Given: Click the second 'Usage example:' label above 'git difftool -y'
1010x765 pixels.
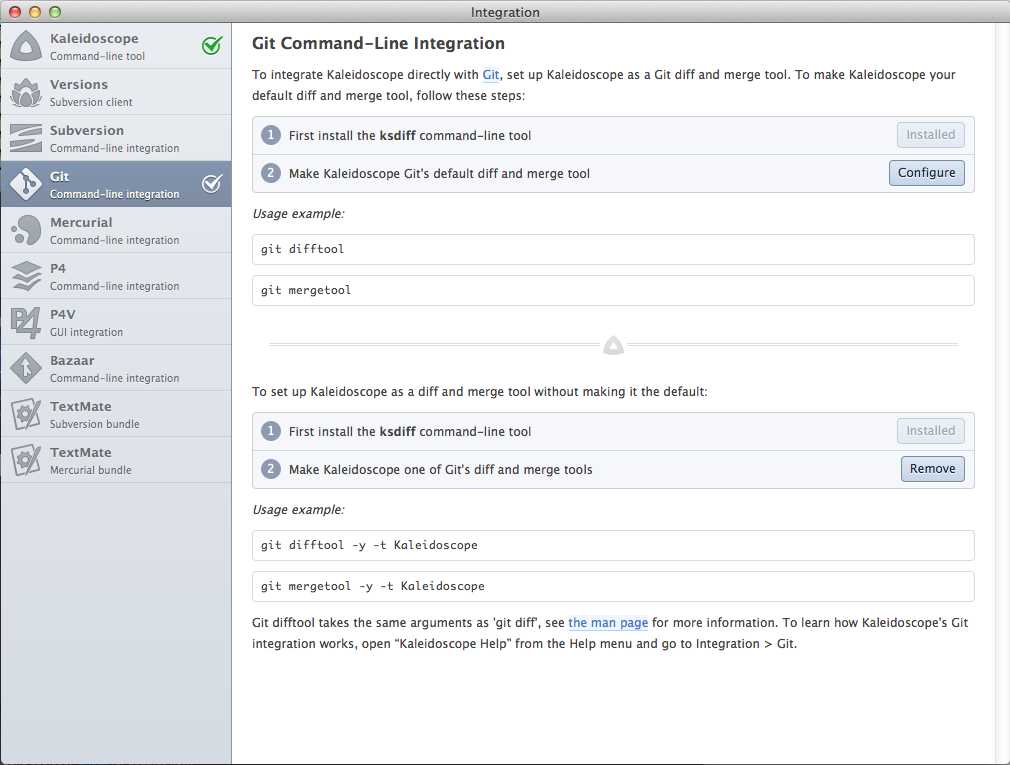Looking at the screenshot, I should click(x=298, y=510).
